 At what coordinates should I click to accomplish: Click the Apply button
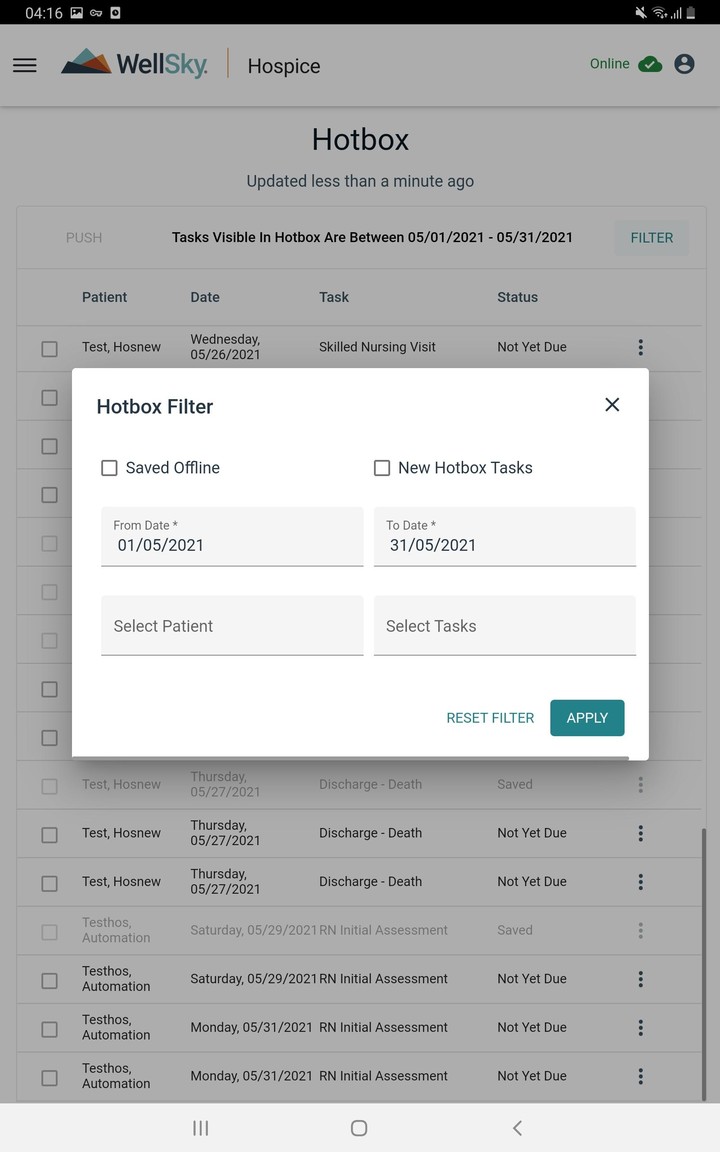click(x=587, y=718)
